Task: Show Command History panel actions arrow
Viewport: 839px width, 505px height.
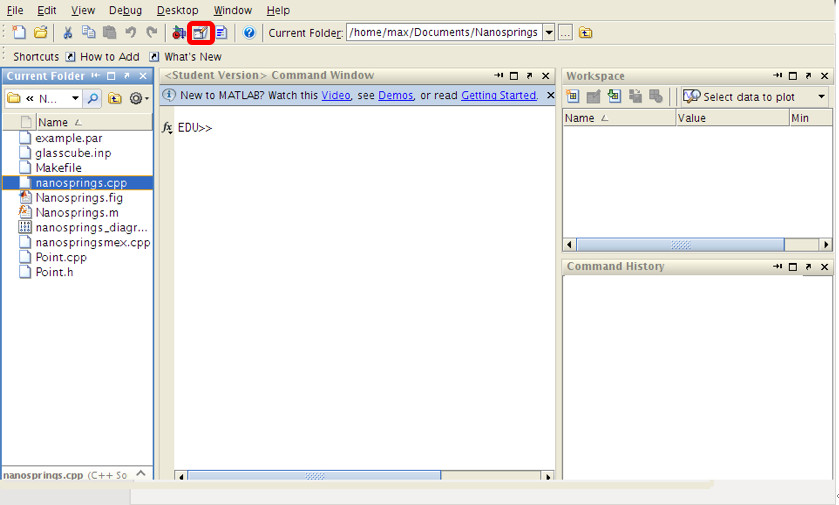Action: [777, 266]
